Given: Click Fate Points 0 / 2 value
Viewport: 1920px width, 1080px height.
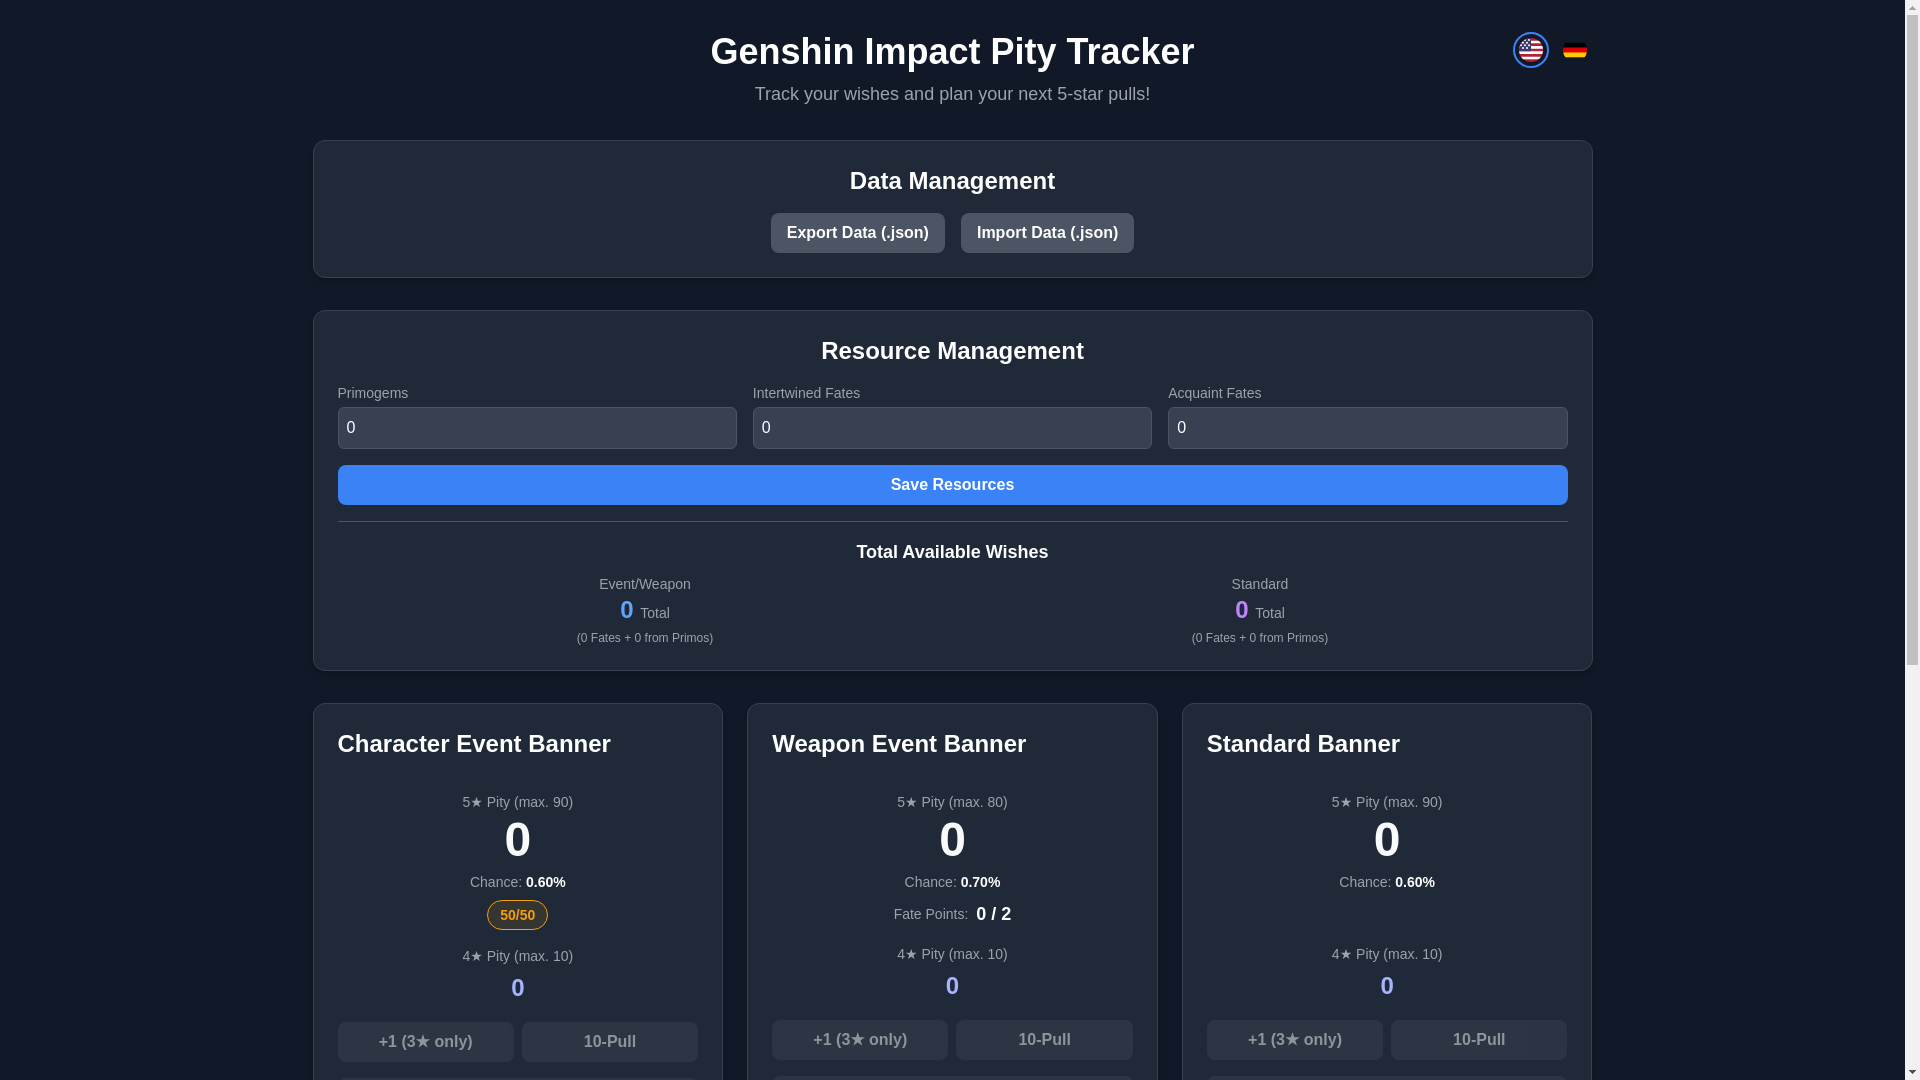Looking at the screenshot, I should pyautogui.click(x=993, y=914).
